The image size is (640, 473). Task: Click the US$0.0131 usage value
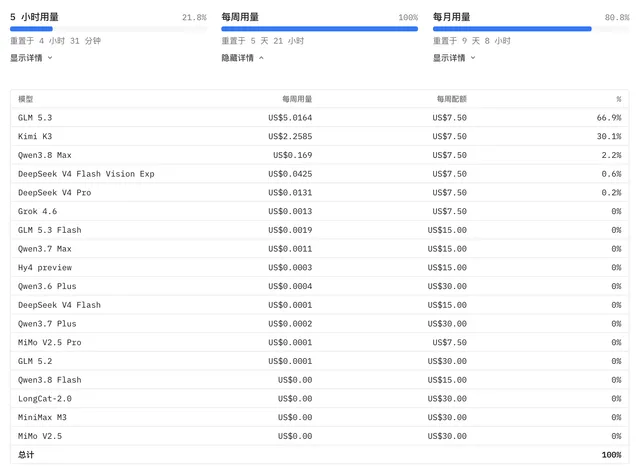pos(290,193)
